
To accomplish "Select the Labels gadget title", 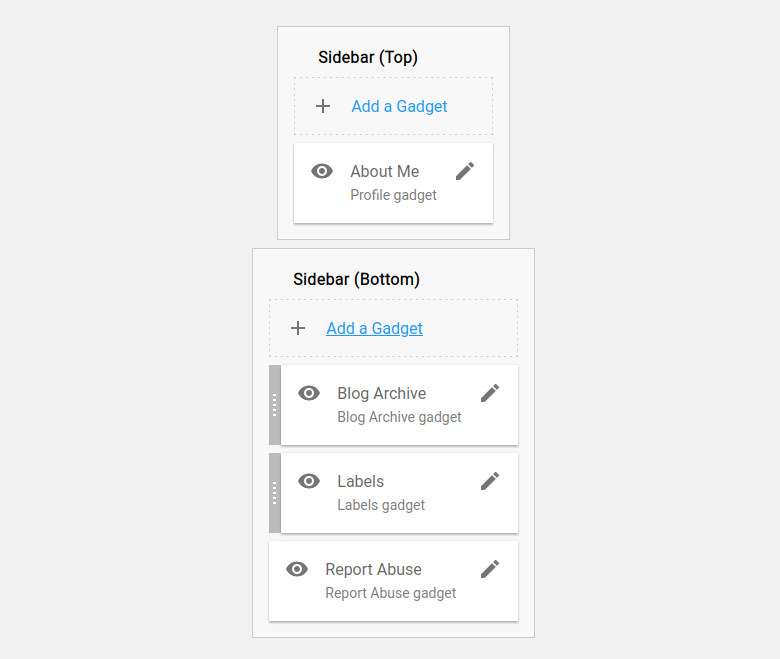I will click(x=360, y=481).
